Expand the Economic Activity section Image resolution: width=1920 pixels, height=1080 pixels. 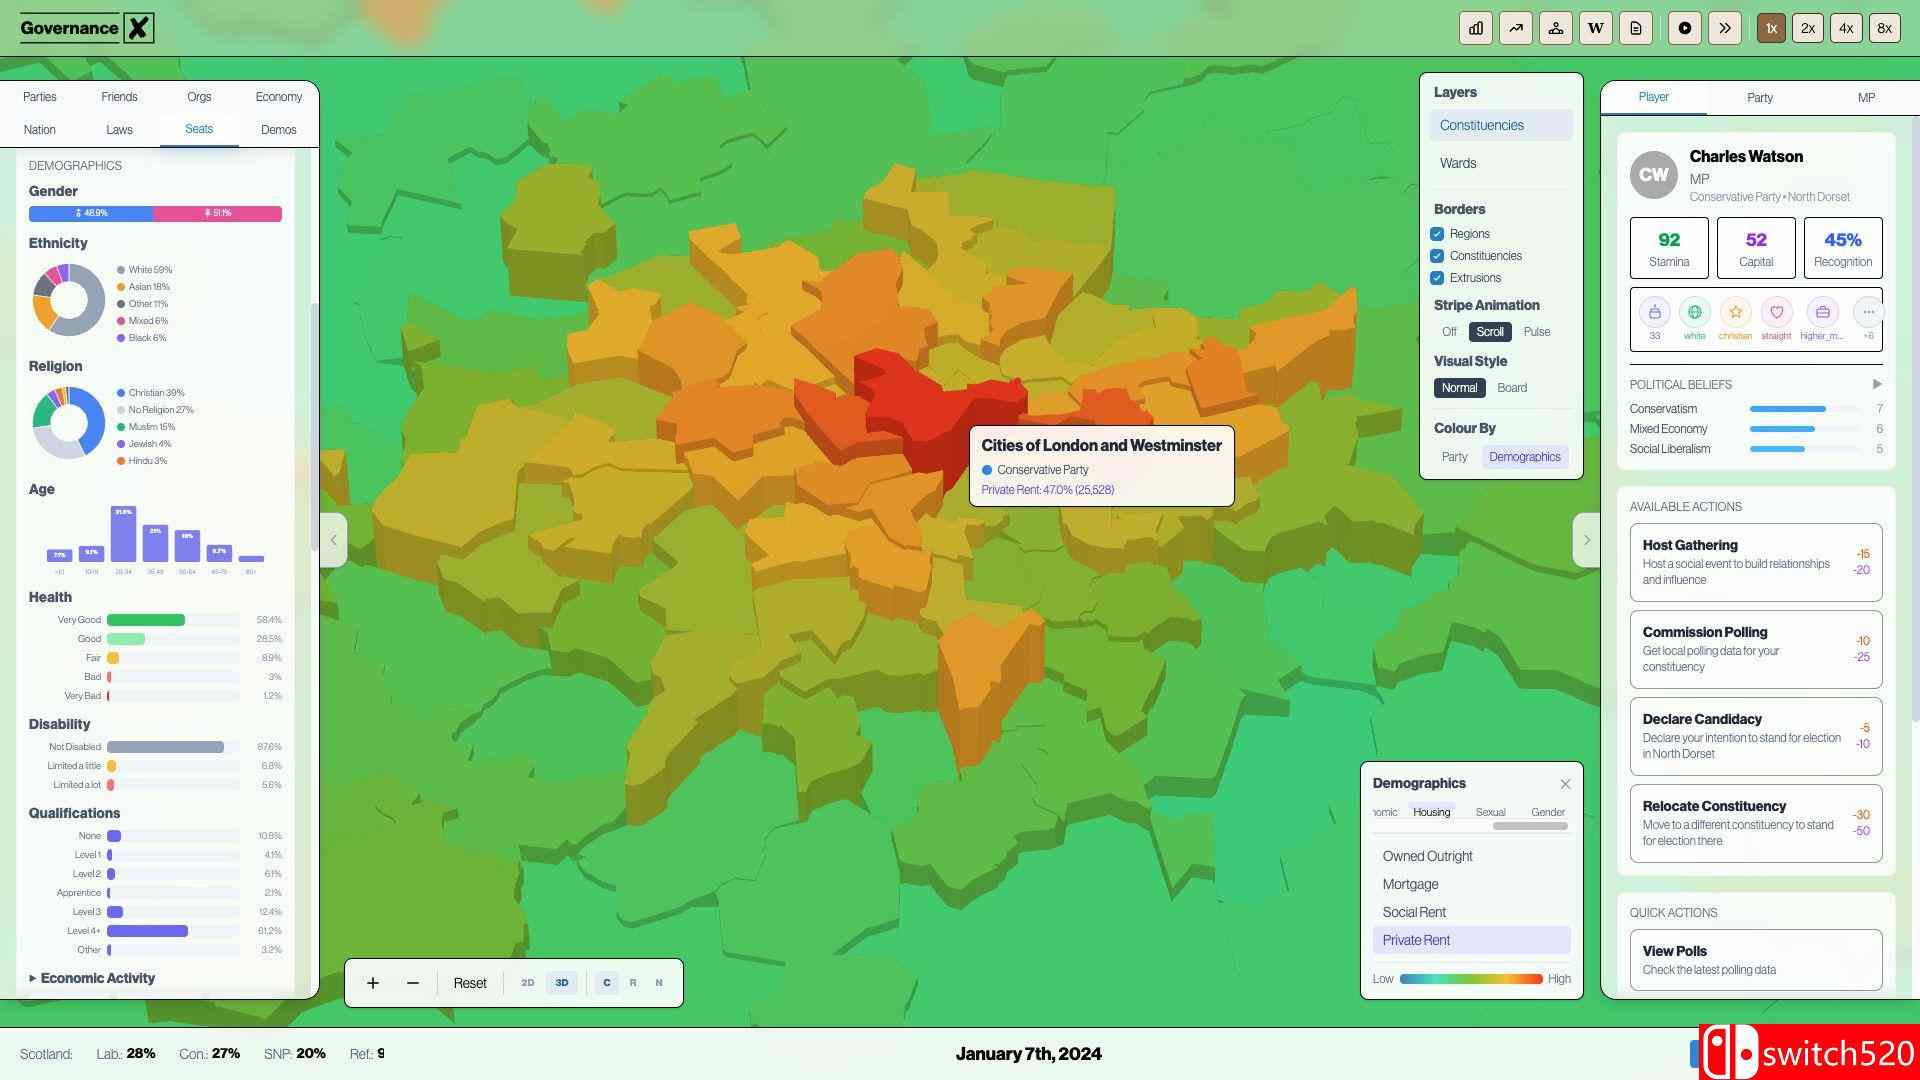coord(92,978)
